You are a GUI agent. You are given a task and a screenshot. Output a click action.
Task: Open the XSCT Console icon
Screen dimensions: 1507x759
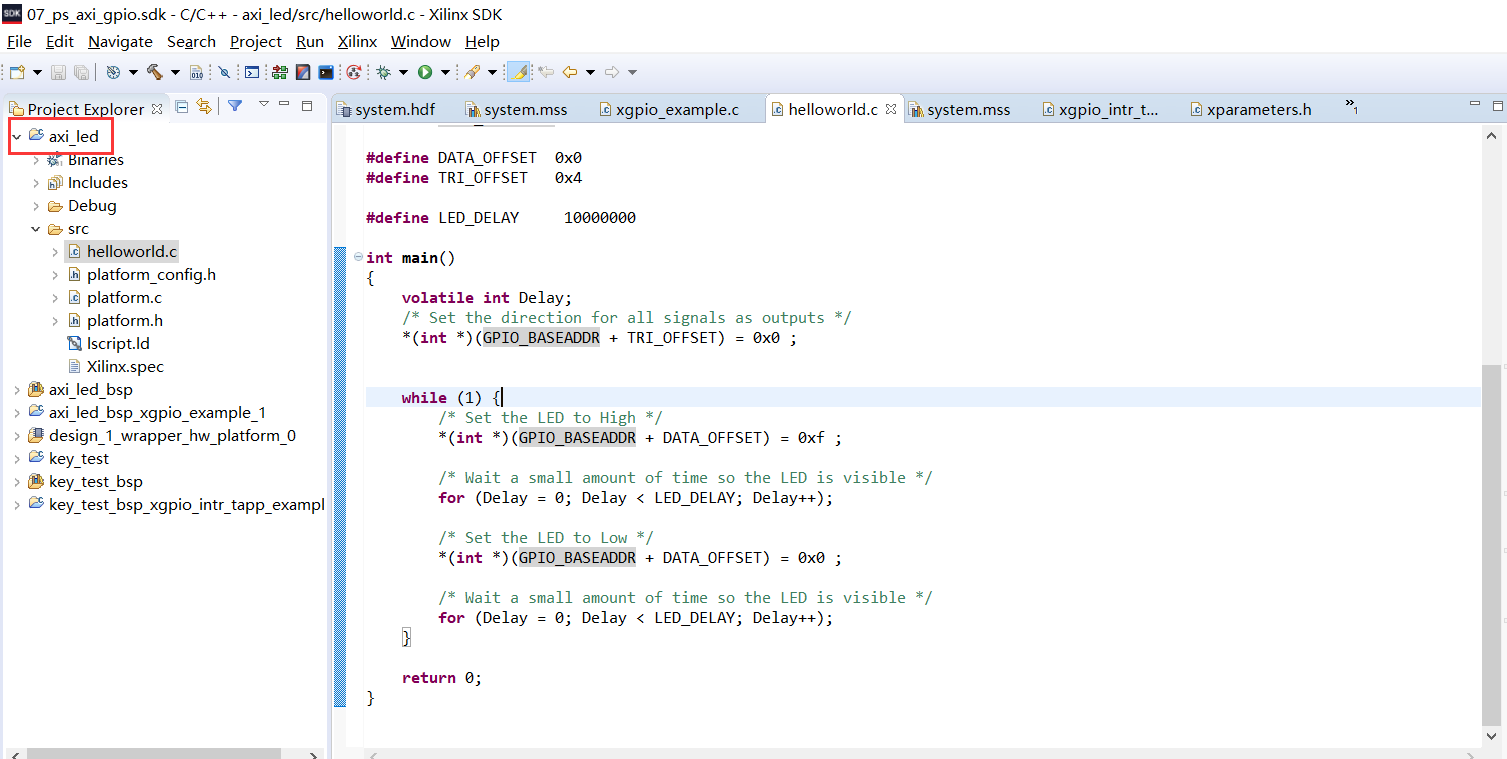pyautogui.click(x=326, y=72)
